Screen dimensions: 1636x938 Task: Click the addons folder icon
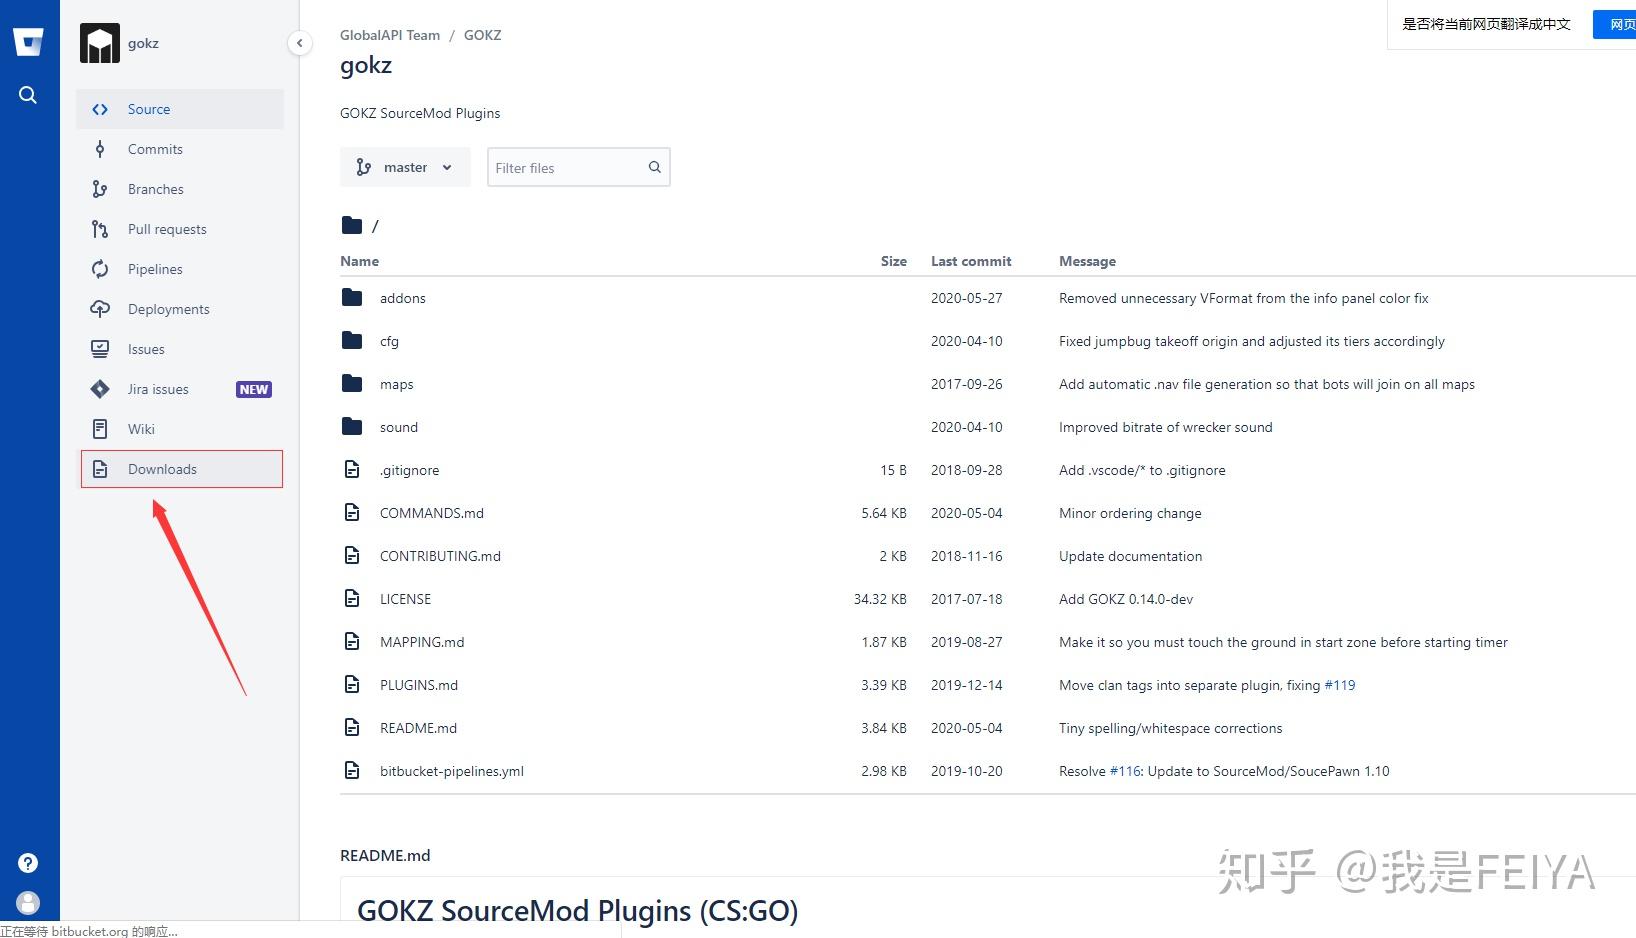pyautogui.click(x=352, y=297)
